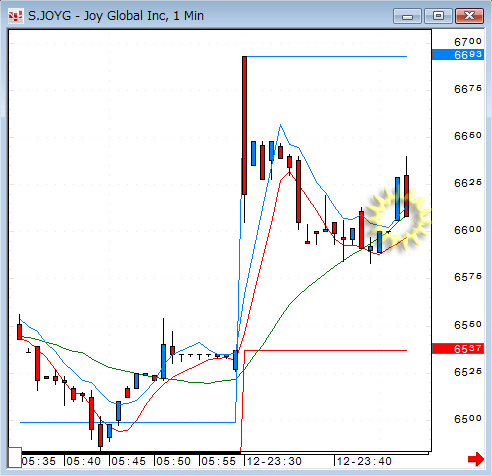Click the 6525 price axis value
The width and height of the screenshot is (492, 476).
tap(468, 372)
